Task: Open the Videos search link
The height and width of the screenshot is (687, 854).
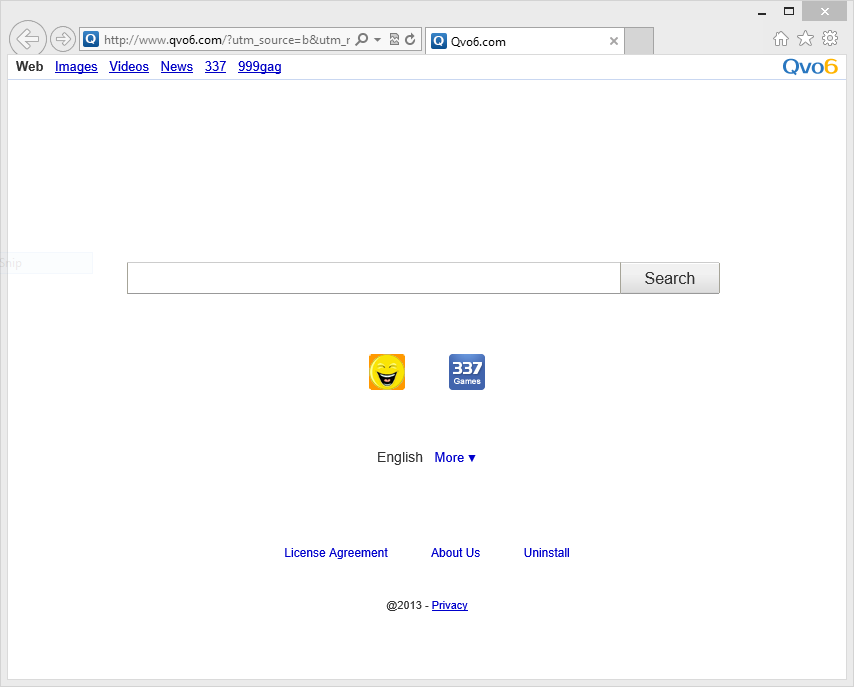Action: point(129,66)
